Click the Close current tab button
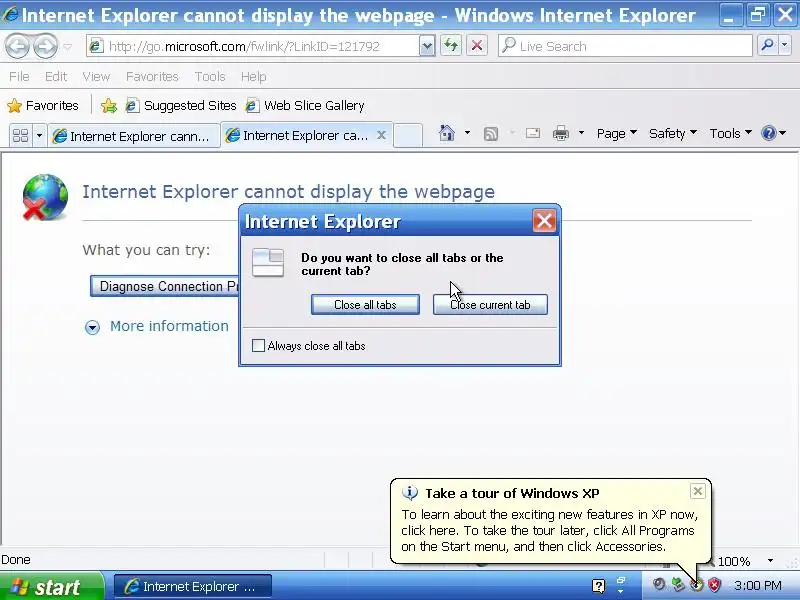The image size is (800, 600). click(x=490, y=305)
